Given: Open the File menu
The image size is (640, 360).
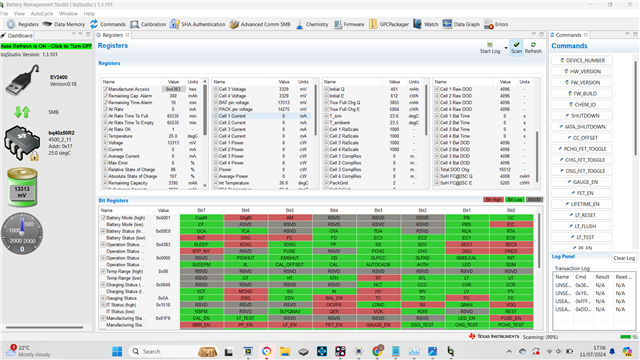Looking at the screenshot, I should pos(4,13).
